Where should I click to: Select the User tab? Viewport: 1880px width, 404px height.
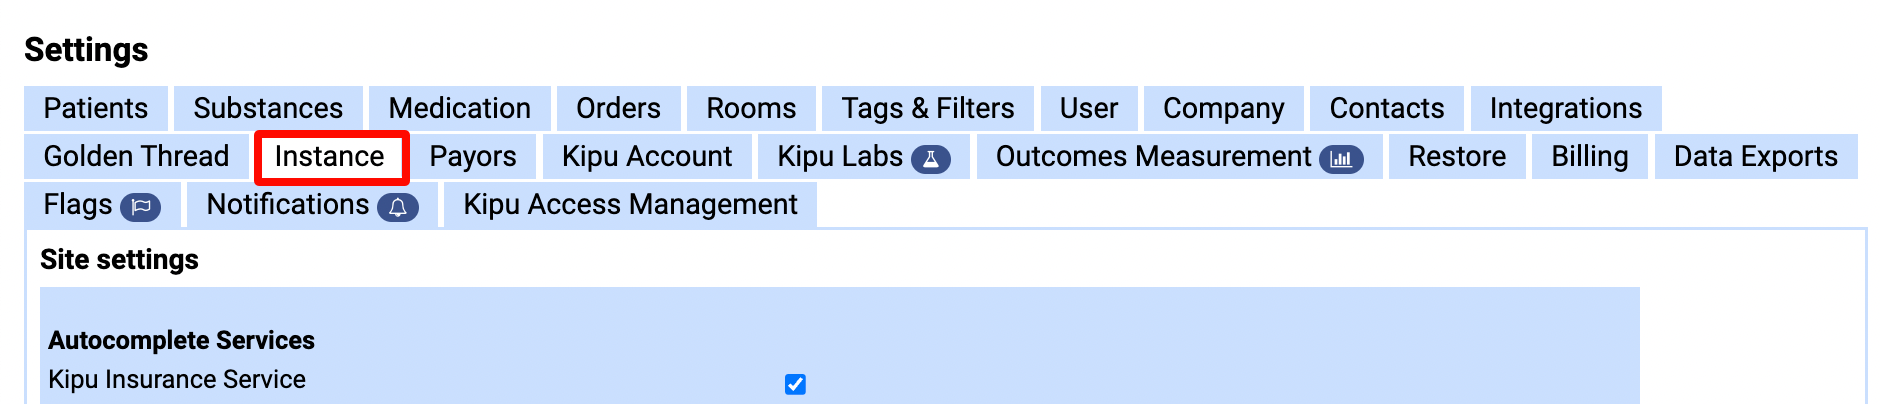point(1089,108)
